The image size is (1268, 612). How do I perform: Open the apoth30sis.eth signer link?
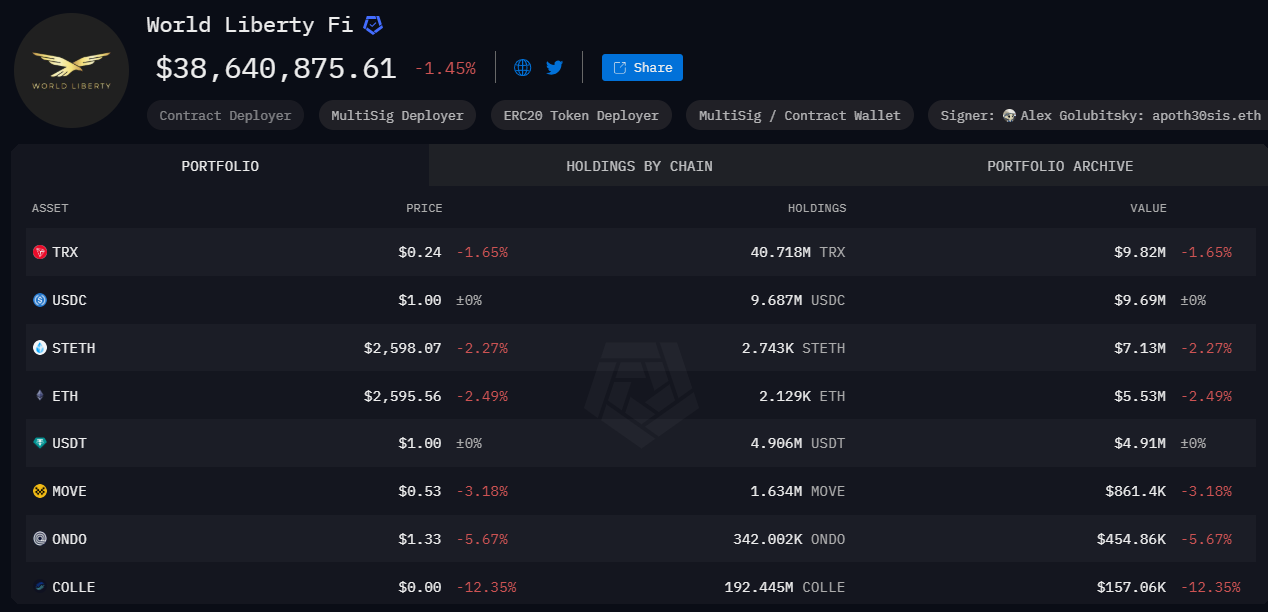[1204, 115]
